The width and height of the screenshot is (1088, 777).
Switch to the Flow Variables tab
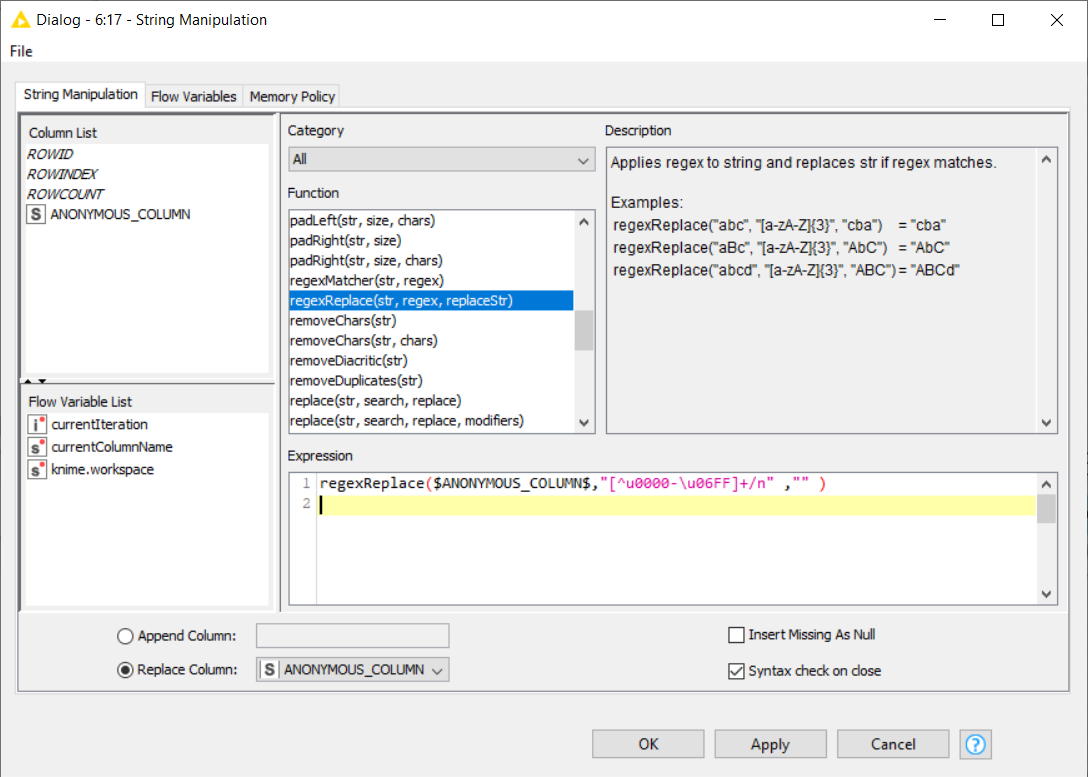pyautogui.click(x=193, y=95)
